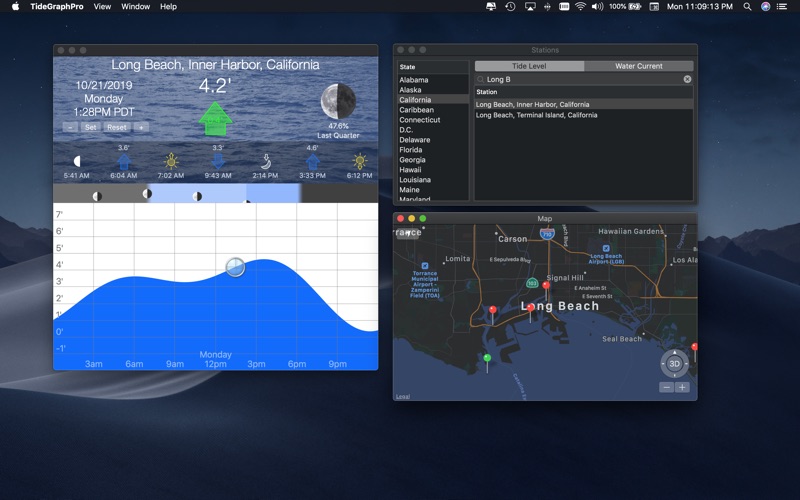Open the Help menu
800x500 pixels.
(x=168, y=7)
